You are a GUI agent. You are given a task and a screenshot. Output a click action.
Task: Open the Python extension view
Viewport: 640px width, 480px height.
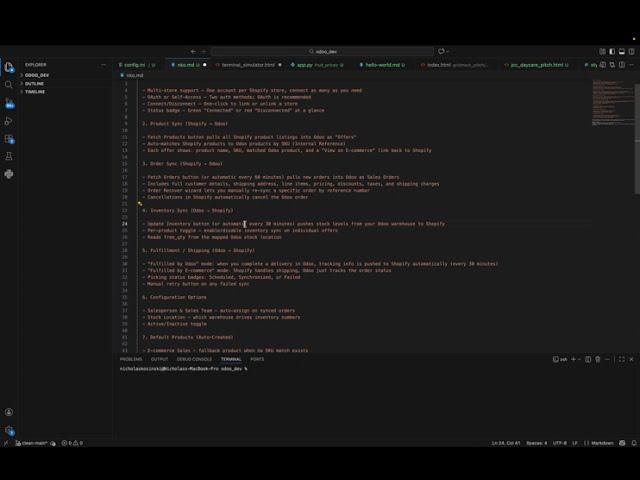click(x=9, y=174)
